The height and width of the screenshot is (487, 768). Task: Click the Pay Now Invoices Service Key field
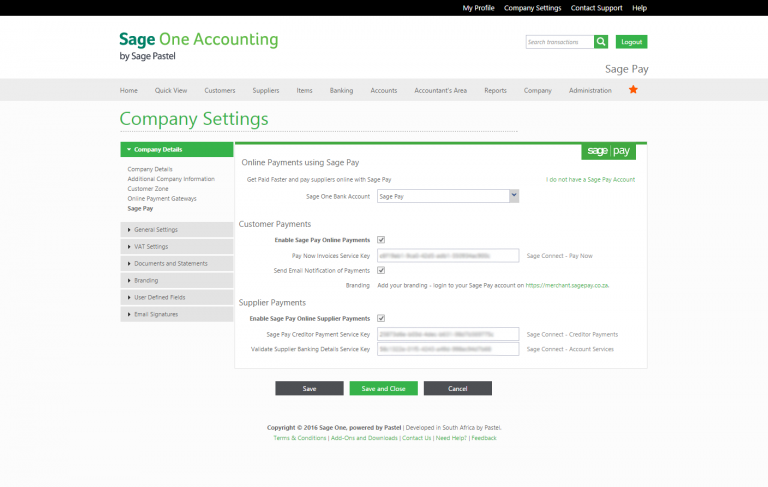point(448,255)
